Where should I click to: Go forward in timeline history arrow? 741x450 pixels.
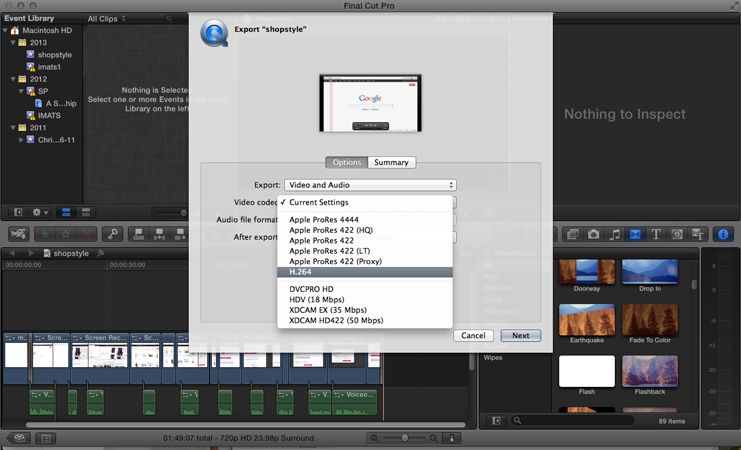(x=31, y=253)
